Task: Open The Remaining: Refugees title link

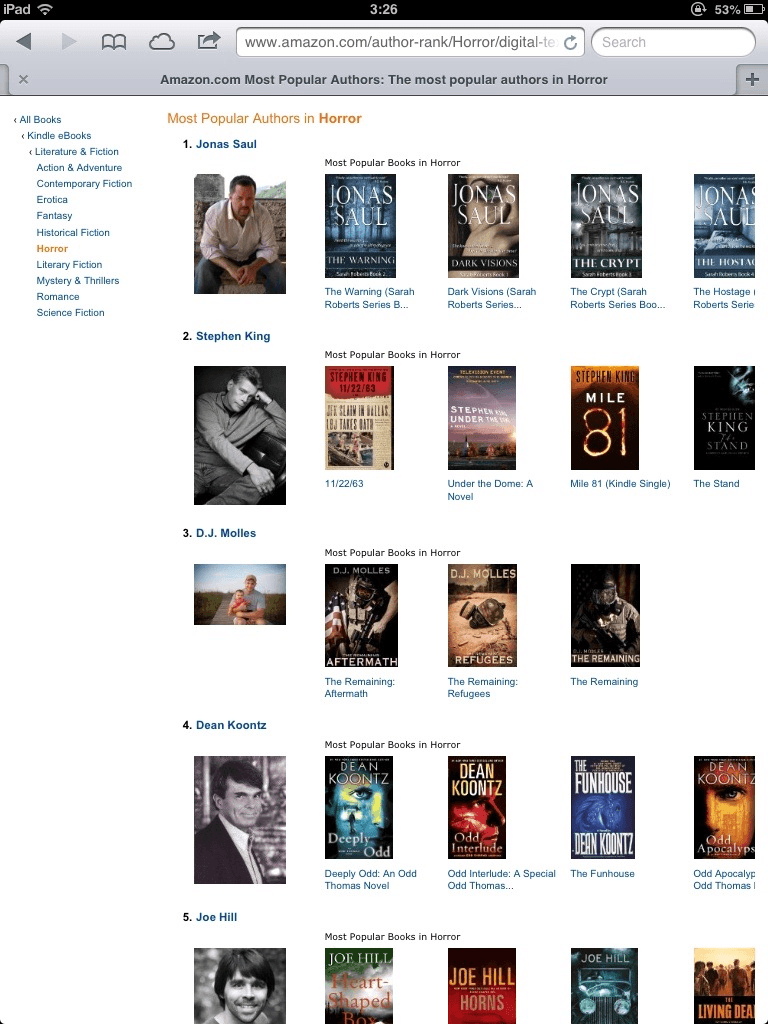Action: click(x=482, y=688)
